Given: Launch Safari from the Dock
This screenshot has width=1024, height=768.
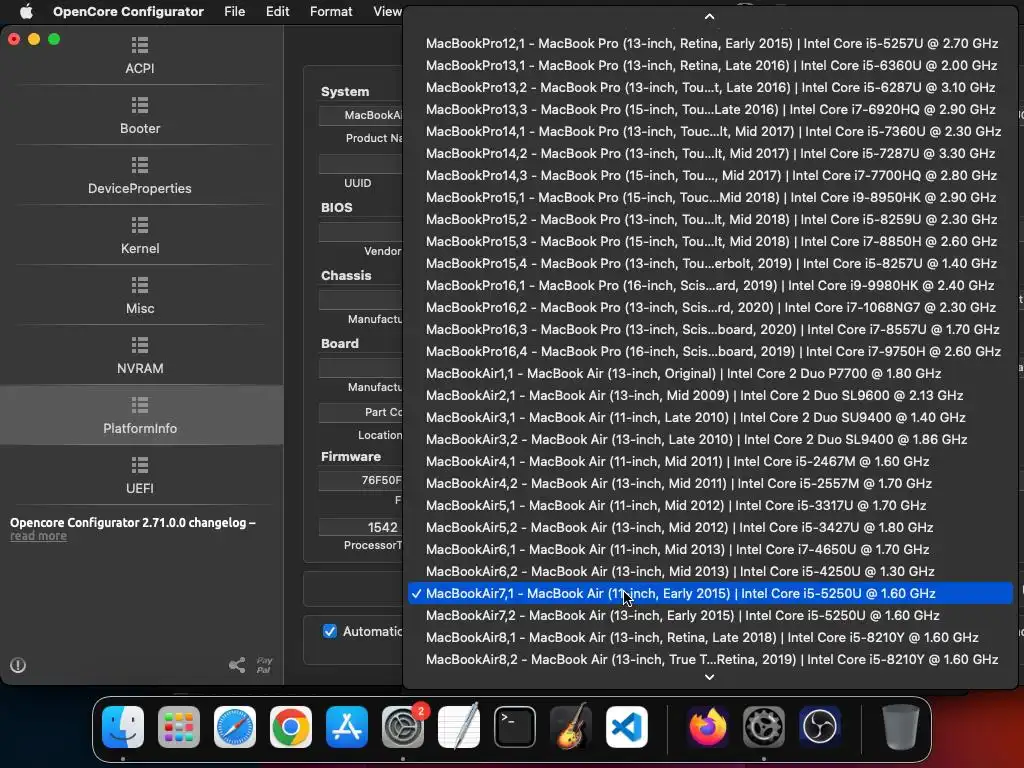Looking at the screenshot, I should (234, 727).
